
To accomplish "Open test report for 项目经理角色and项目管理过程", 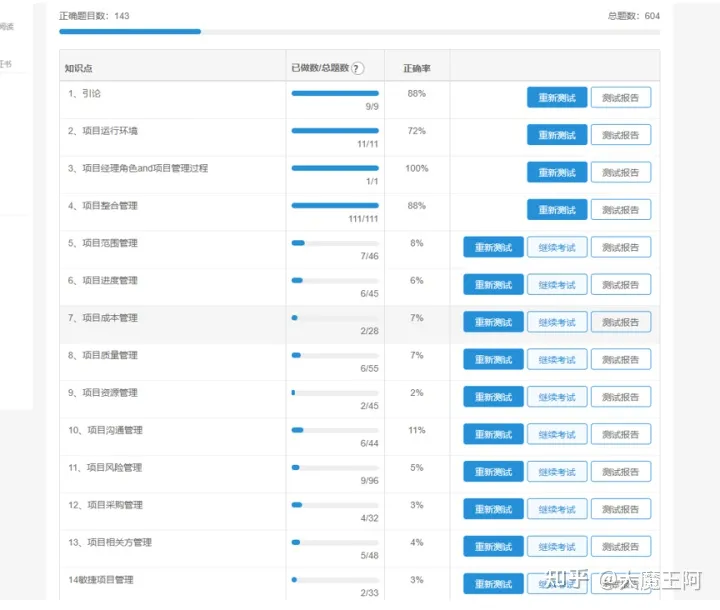I will [620, 172].
